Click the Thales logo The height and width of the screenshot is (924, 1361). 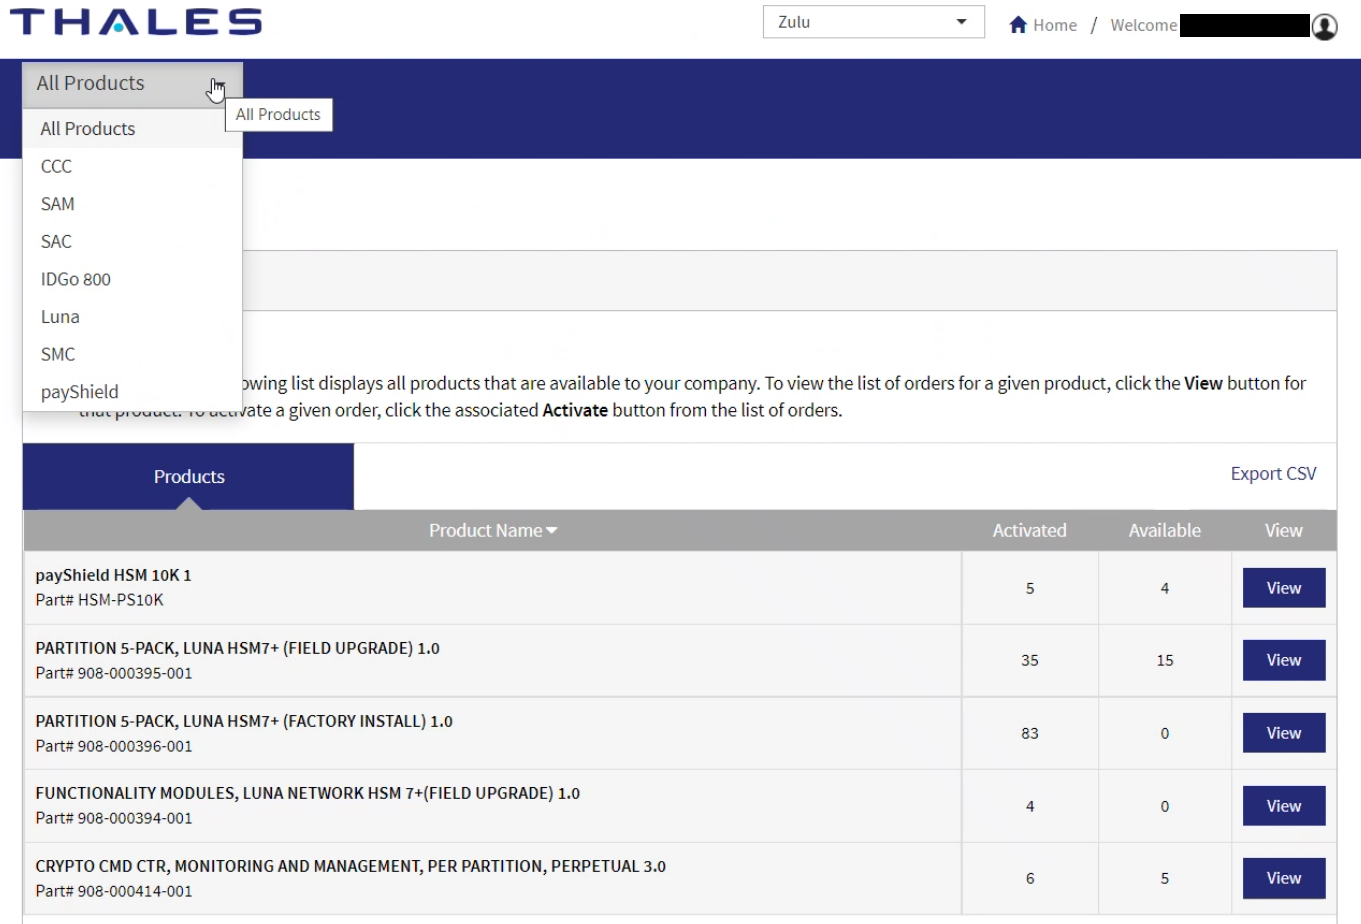pyautogui.click(x=136, y=22)
